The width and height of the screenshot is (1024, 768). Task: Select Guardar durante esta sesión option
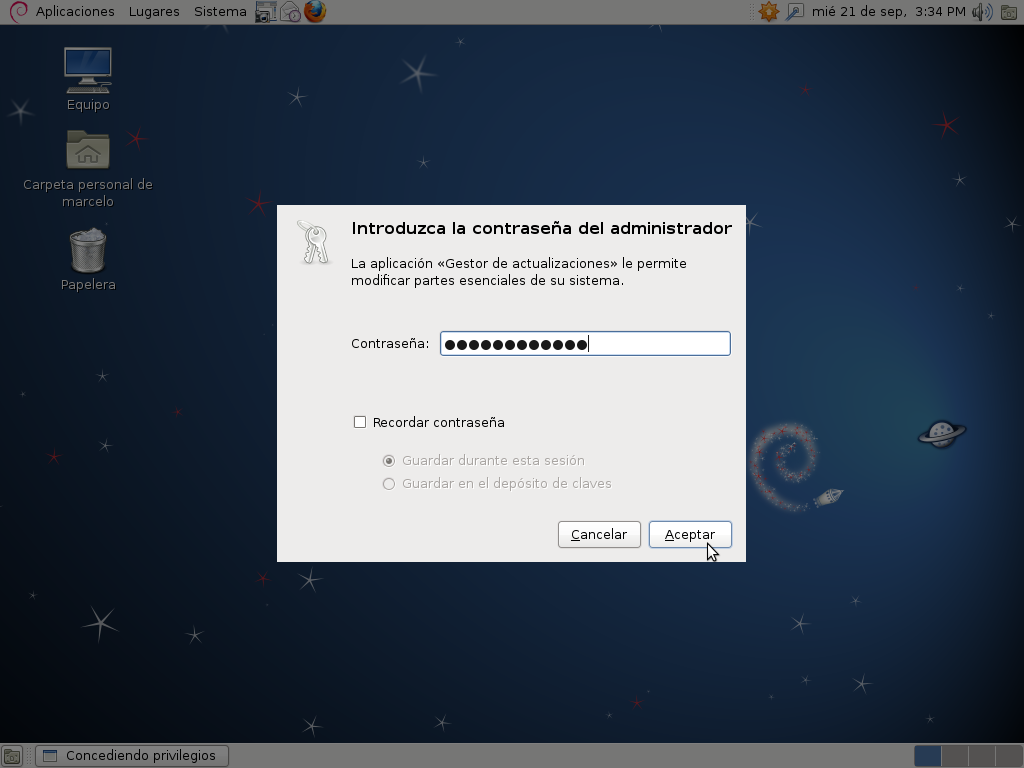(389, 460)
